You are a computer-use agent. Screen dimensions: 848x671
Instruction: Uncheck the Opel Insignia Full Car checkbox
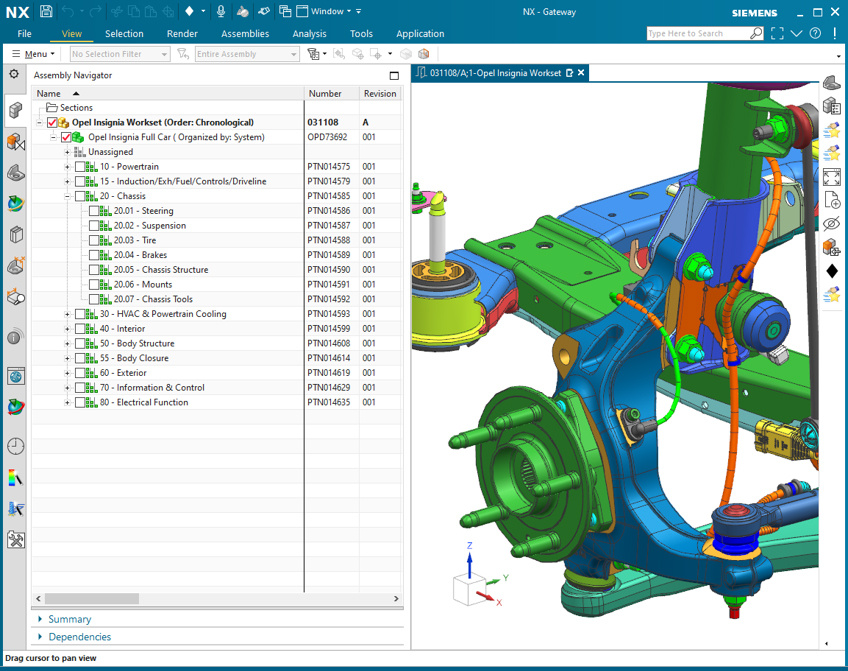coord(66,137)
